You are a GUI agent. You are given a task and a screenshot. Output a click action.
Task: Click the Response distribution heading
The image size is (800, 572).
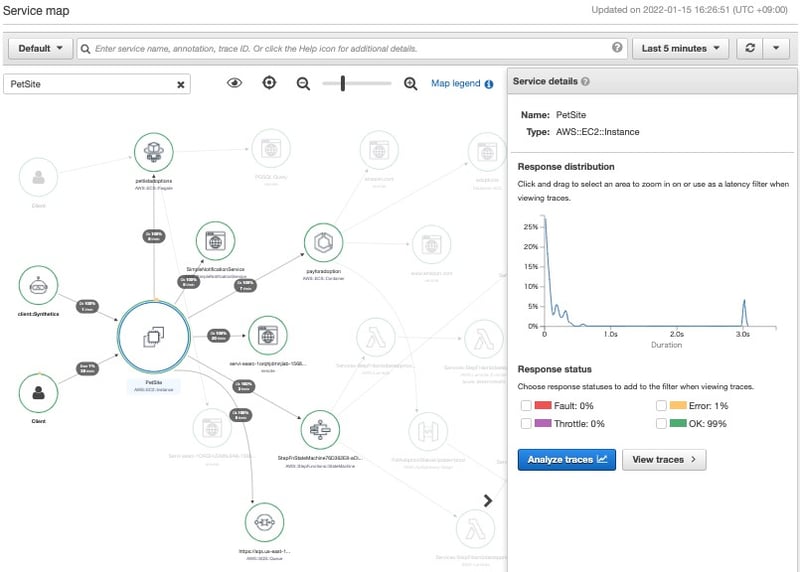point(566,167)
